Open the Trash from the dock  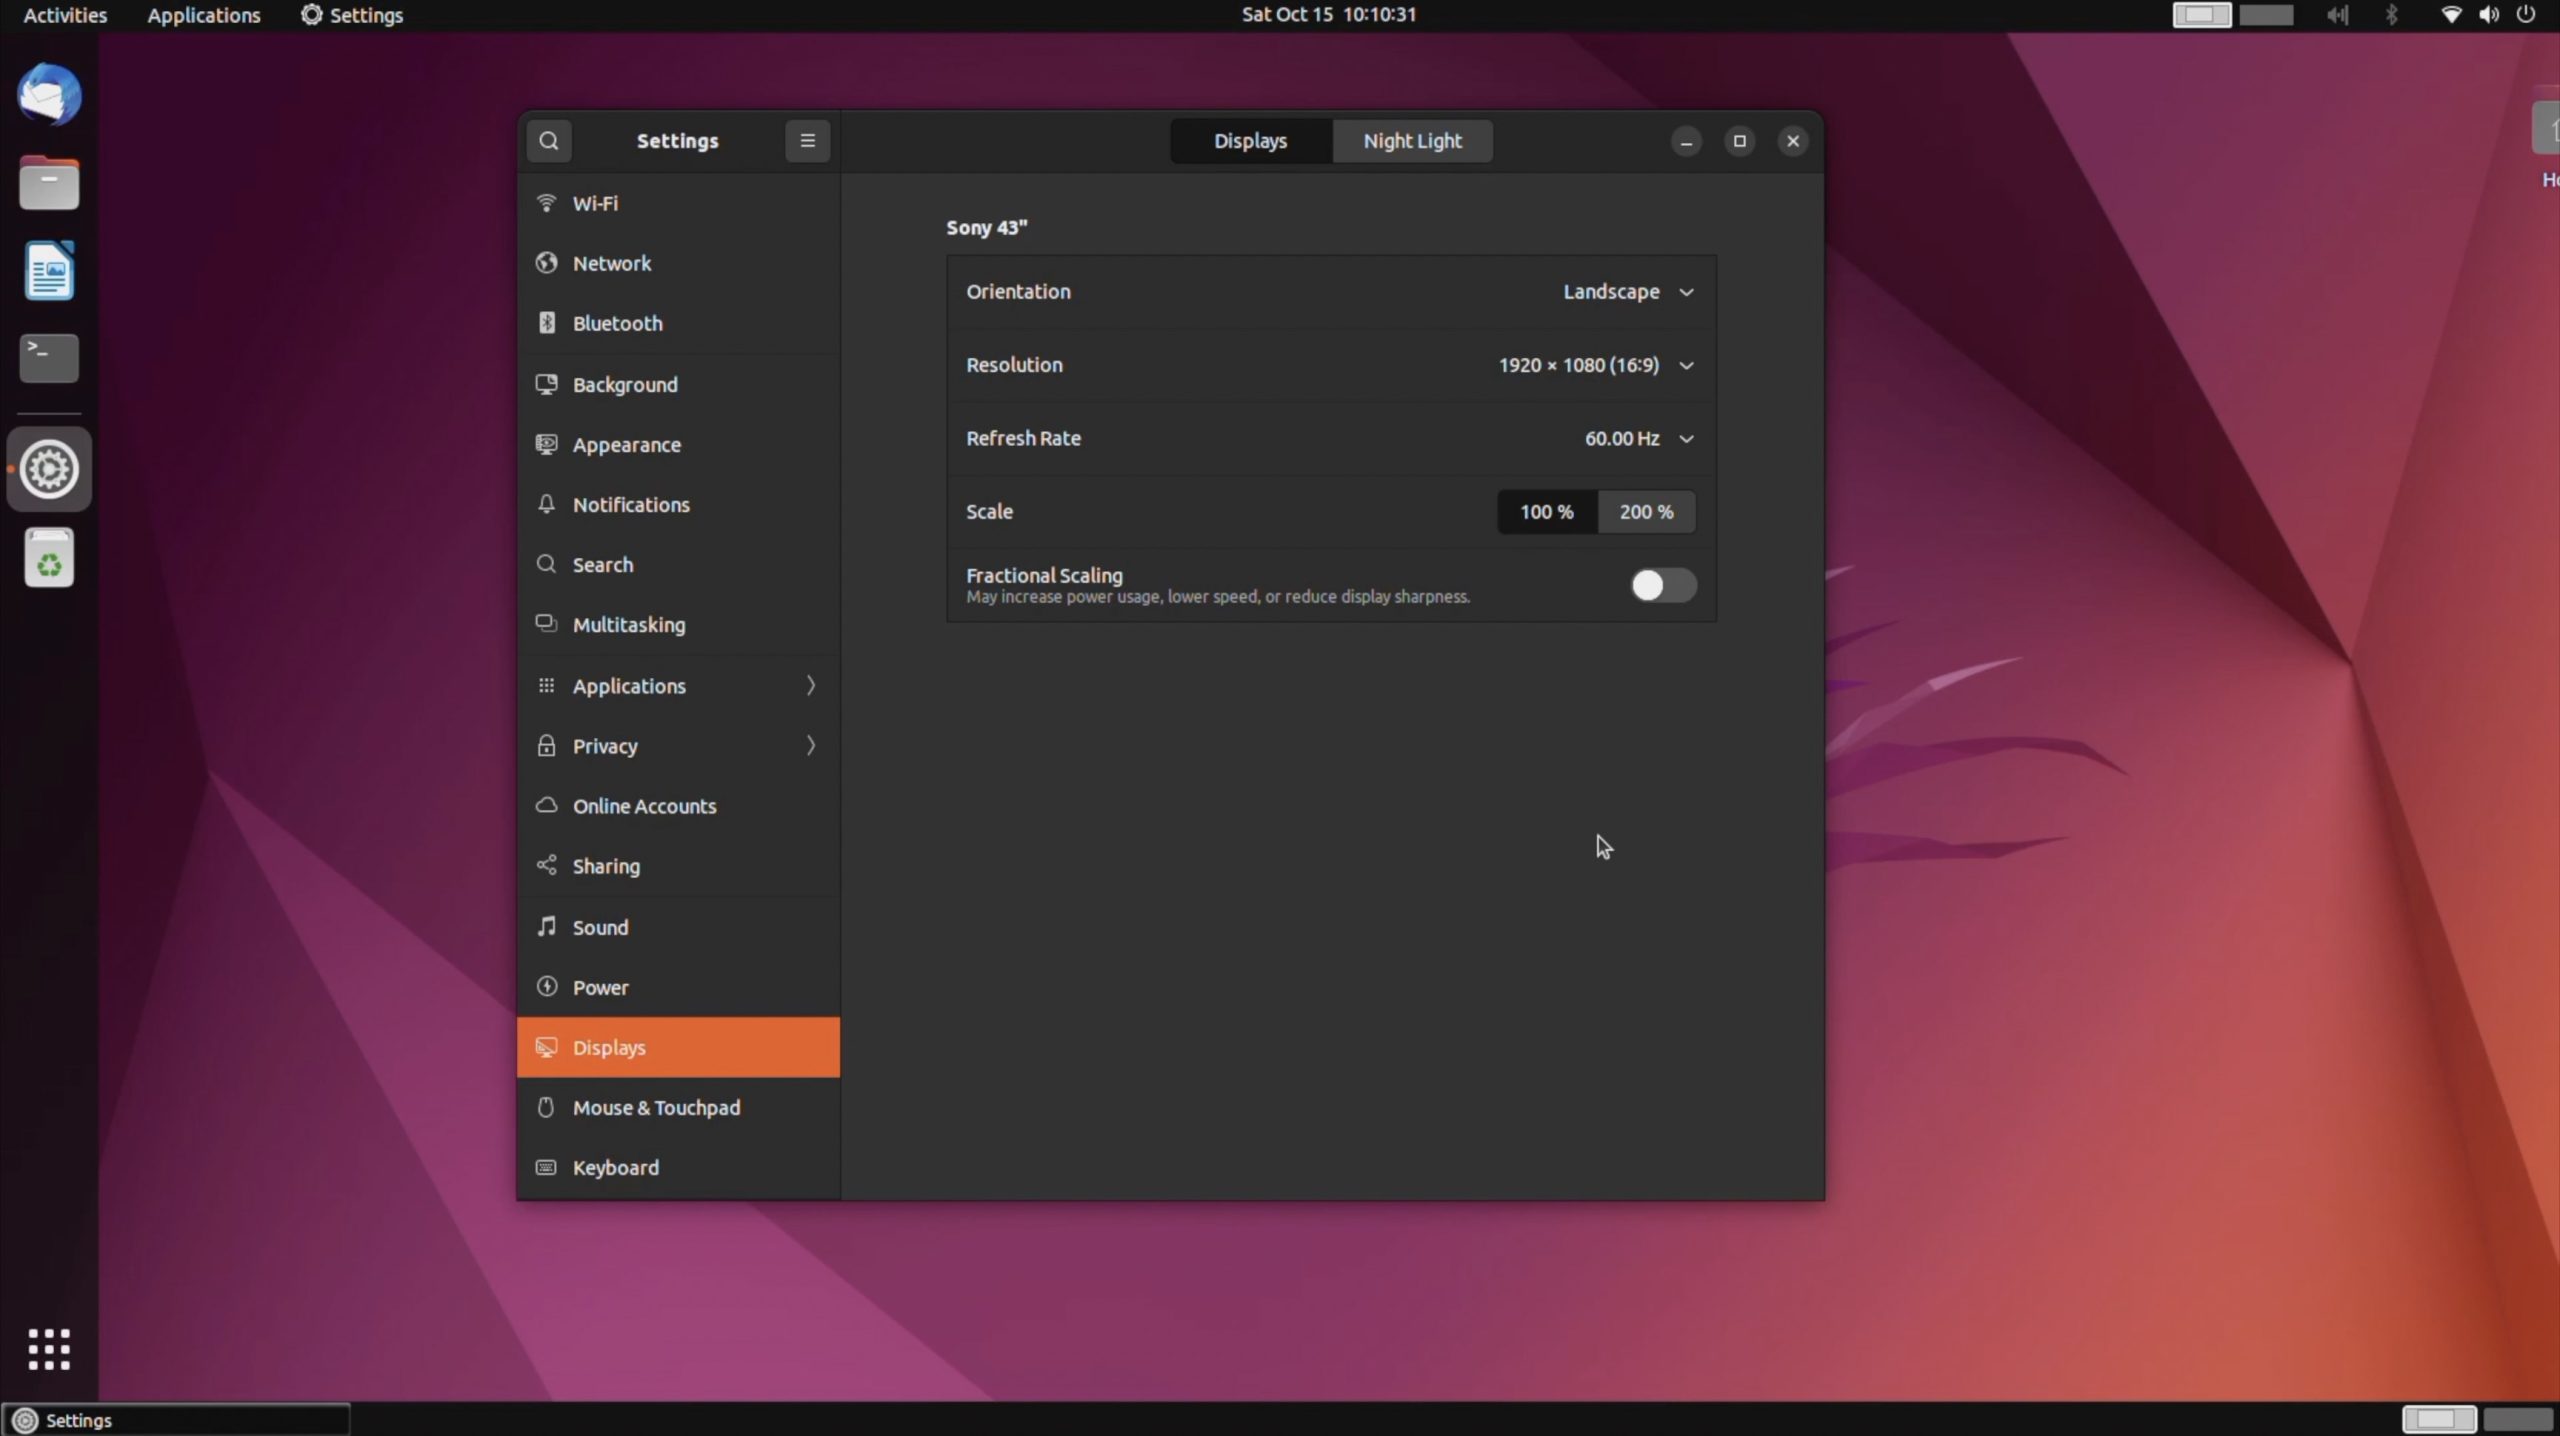click(x=49, y=559)
